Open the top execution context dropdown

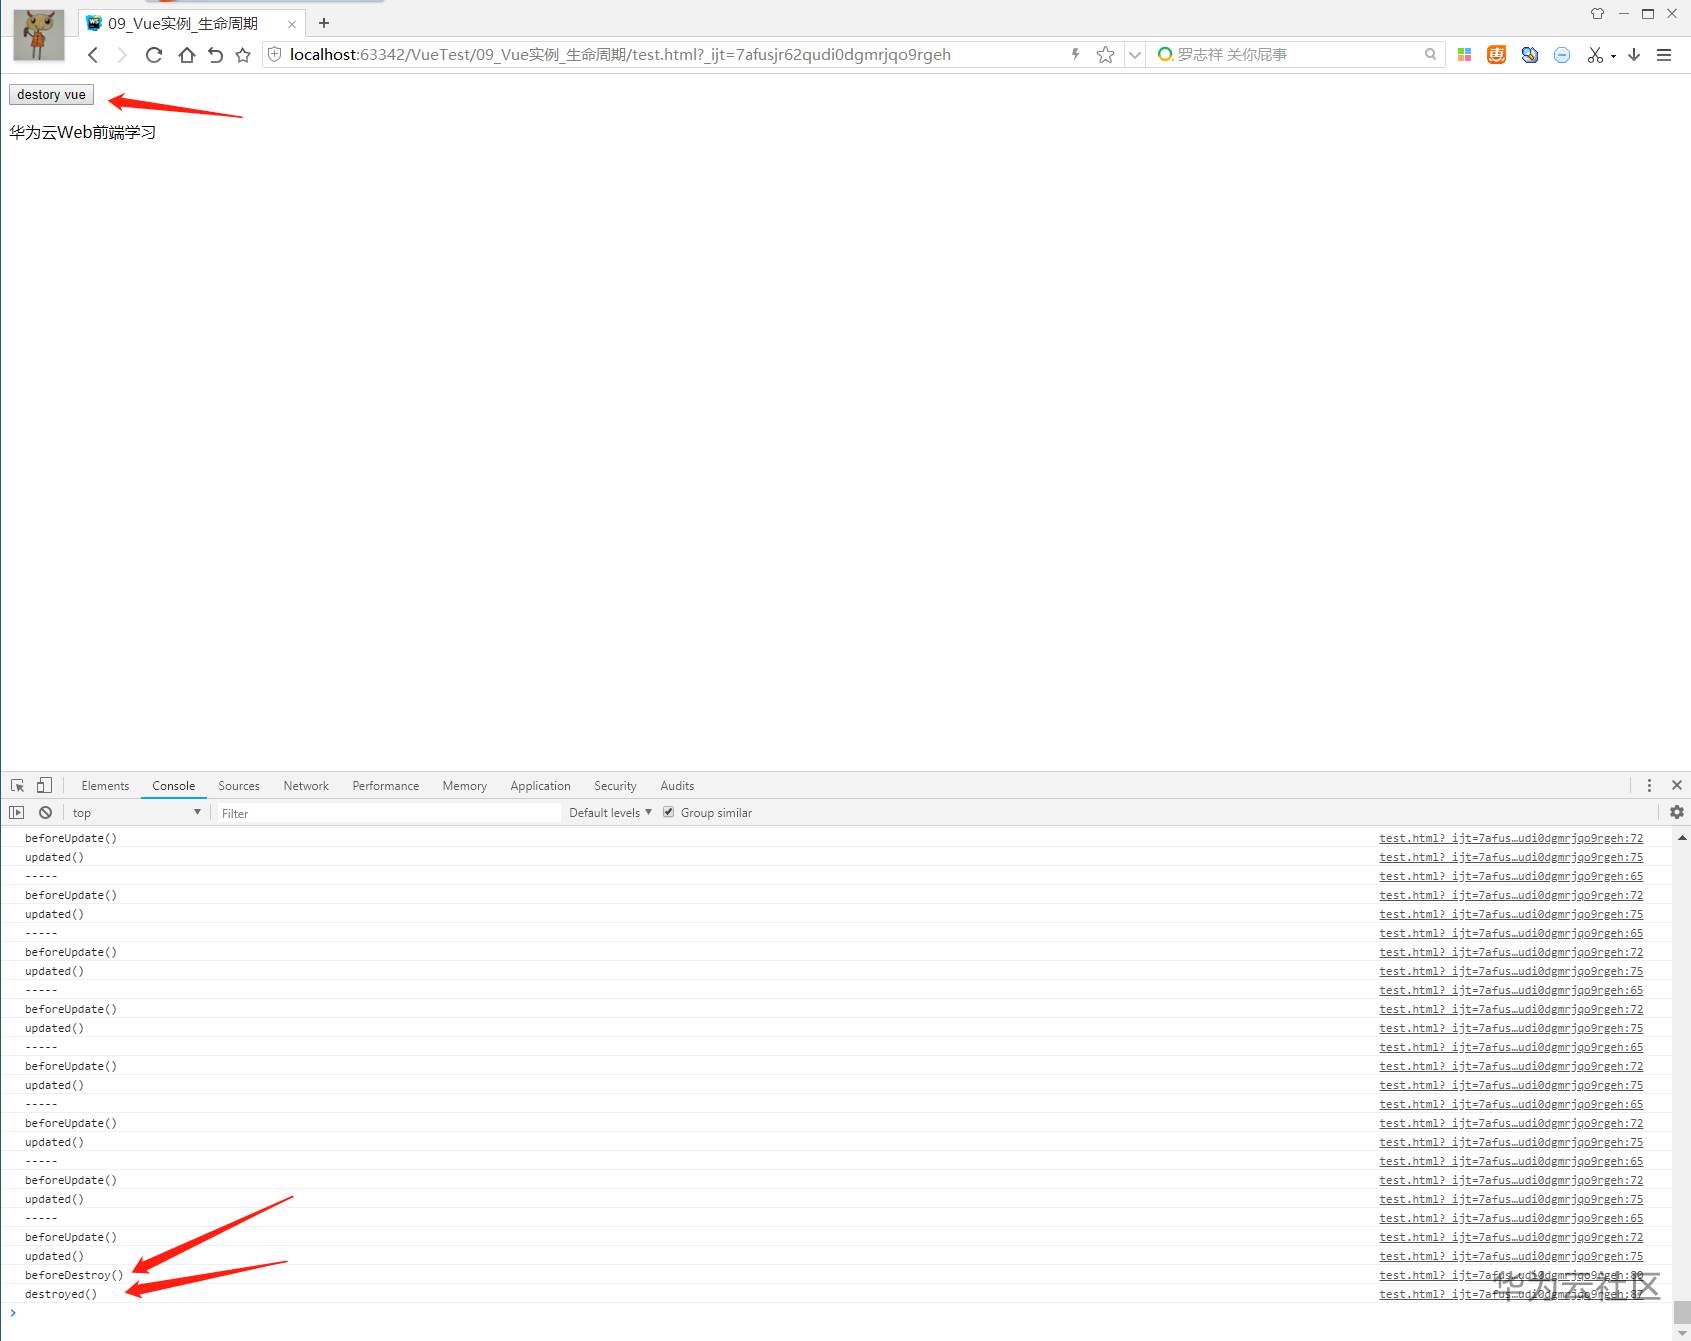pyautogui.click(x=137, y=813)
